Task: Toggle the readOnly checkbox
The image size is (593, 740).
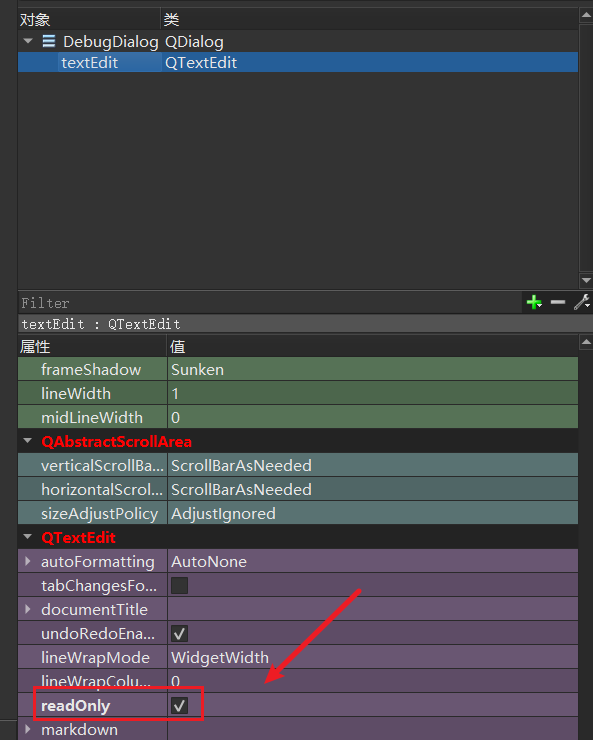Action: click(x=179, y=706)
